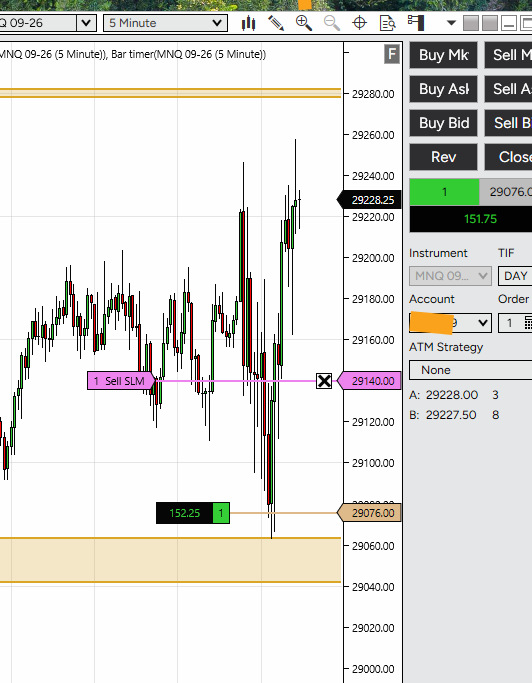The width and height of the screenshot is (532, 683).
Task: Click the Order quantity input field
Action: (510, 323)
